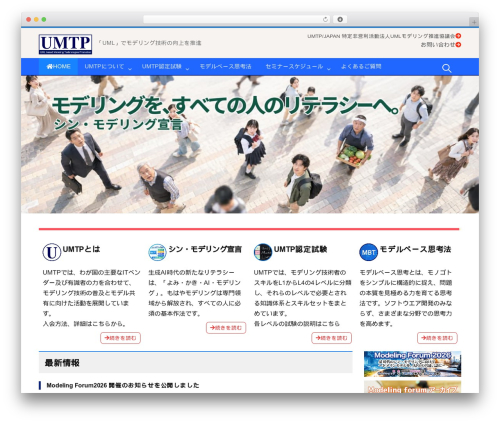The width and height of the screenshot is (500, 423).
Task: Click 続きを読む button under UMTPとは
Action: click(120, 338)
